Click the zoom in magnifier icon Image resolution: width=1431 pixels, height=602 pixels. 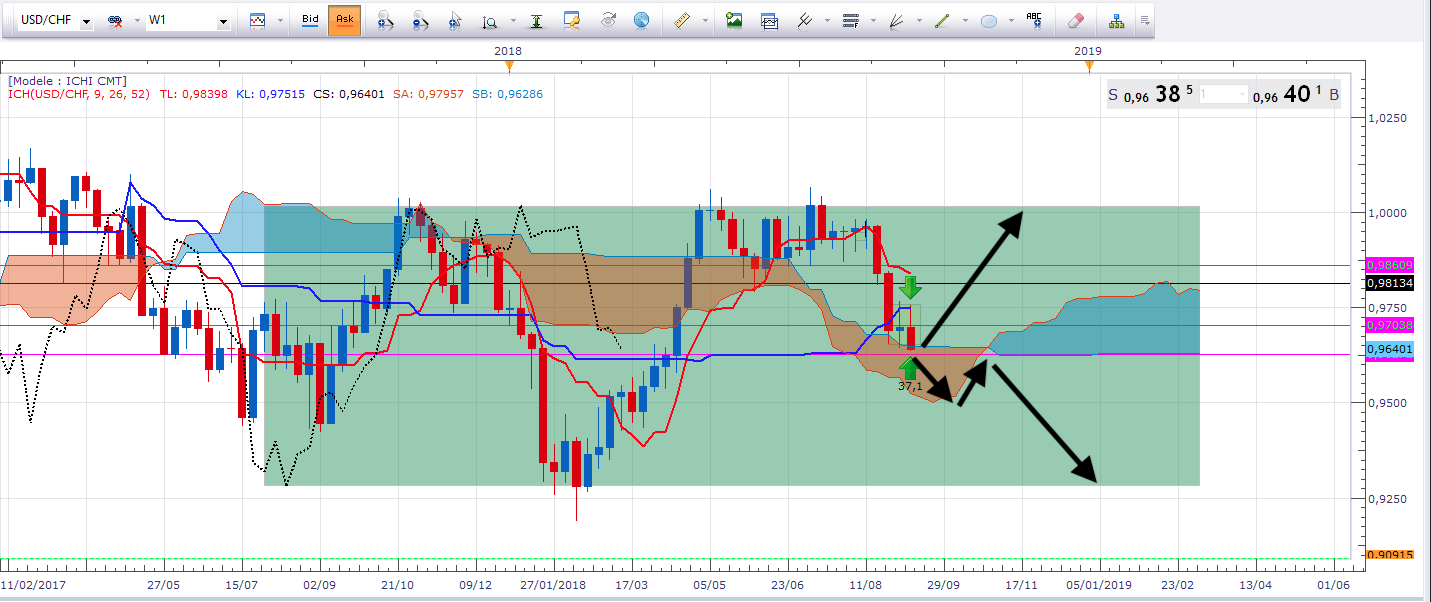pyautogui.click(x=385, y=20)
